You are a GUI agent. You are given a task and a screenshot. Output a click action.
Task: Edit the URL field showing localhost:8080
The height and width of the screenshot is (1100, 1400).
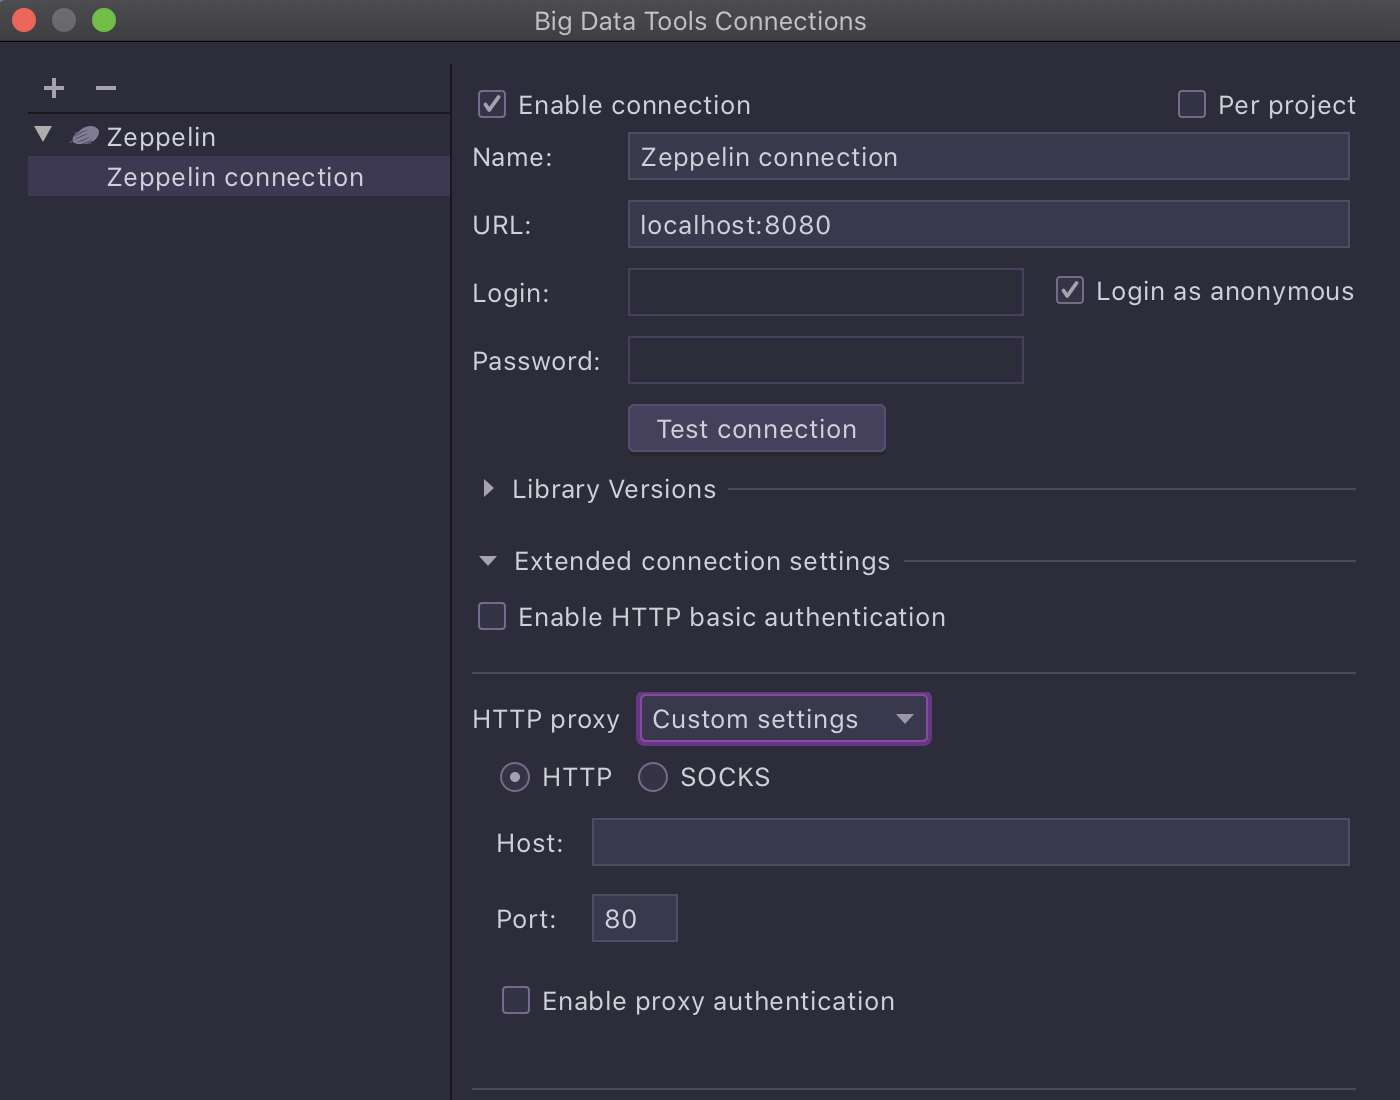point(989,225)
